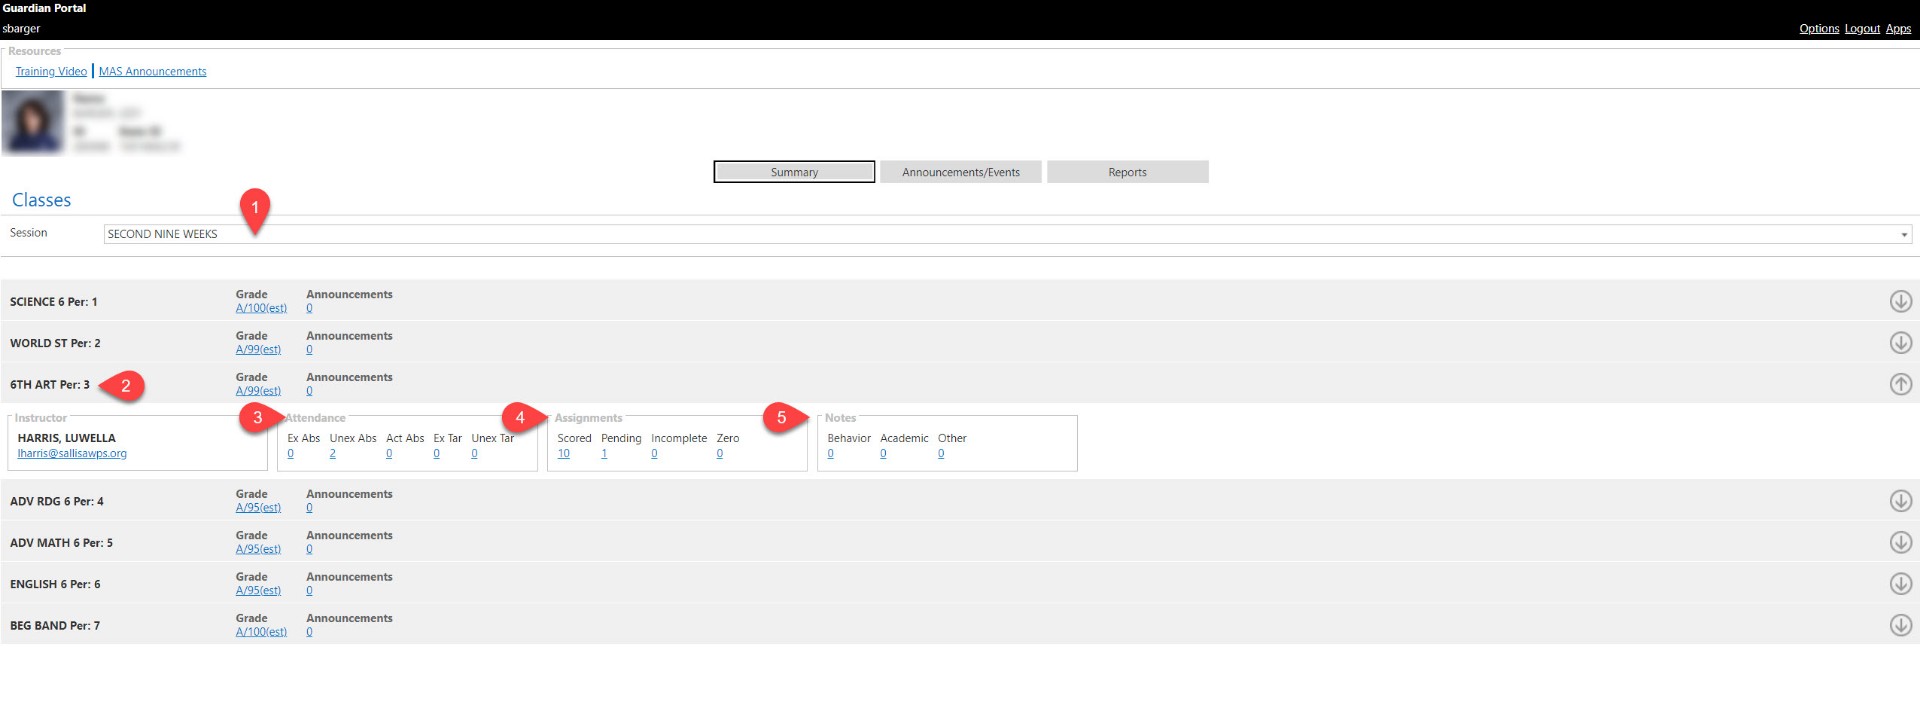The width and height of the screenshot is (1920, 717).
Task: Select the 6TH ART Per: 3 class name
Action: [50, 385]
